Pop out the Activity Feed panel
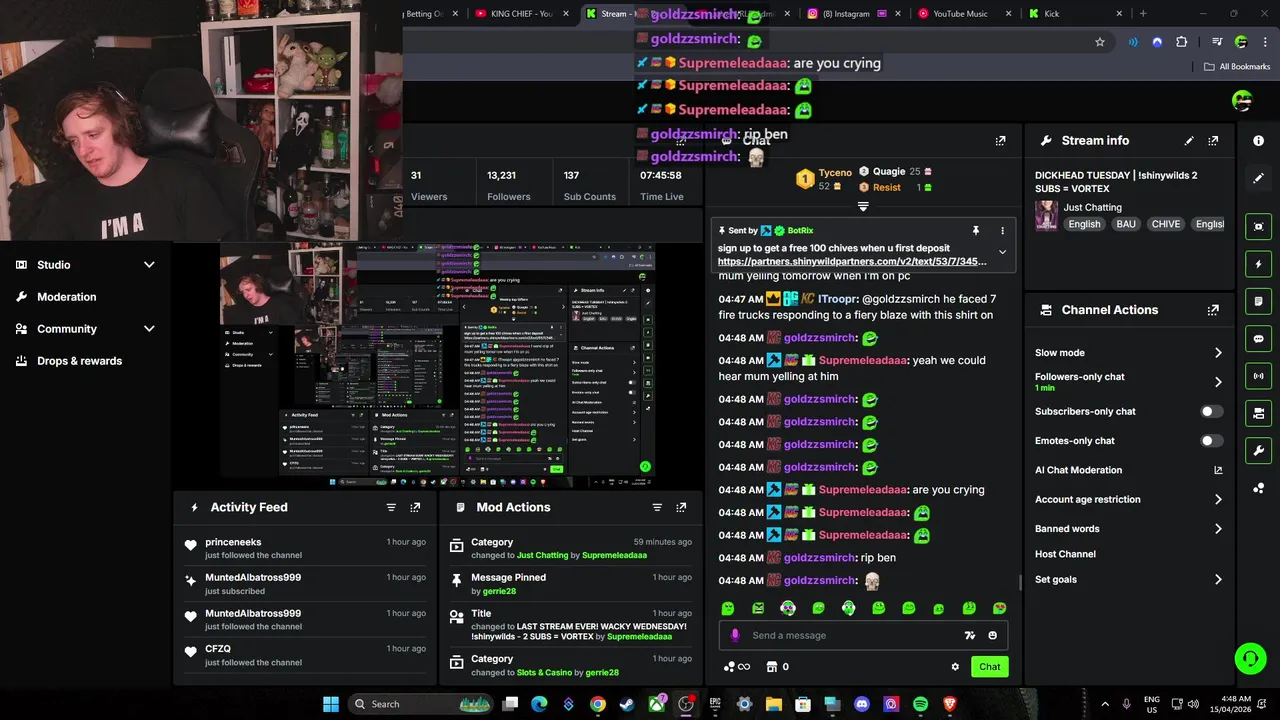 [x=415, y=507]
